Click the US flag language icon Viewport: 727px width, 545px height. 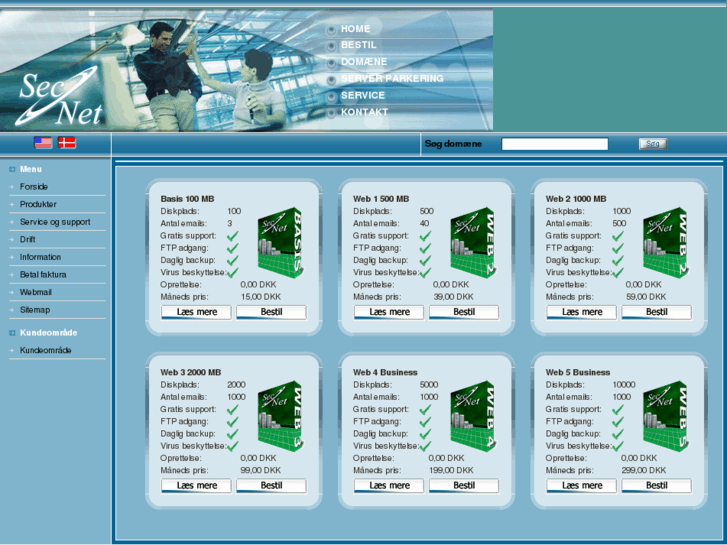click(43, 143)
